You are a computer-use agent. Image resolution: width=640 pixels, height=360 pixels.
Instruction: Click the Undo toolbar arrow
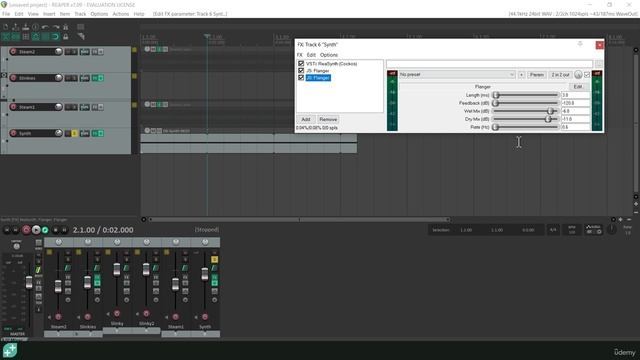tap(45, 27)
